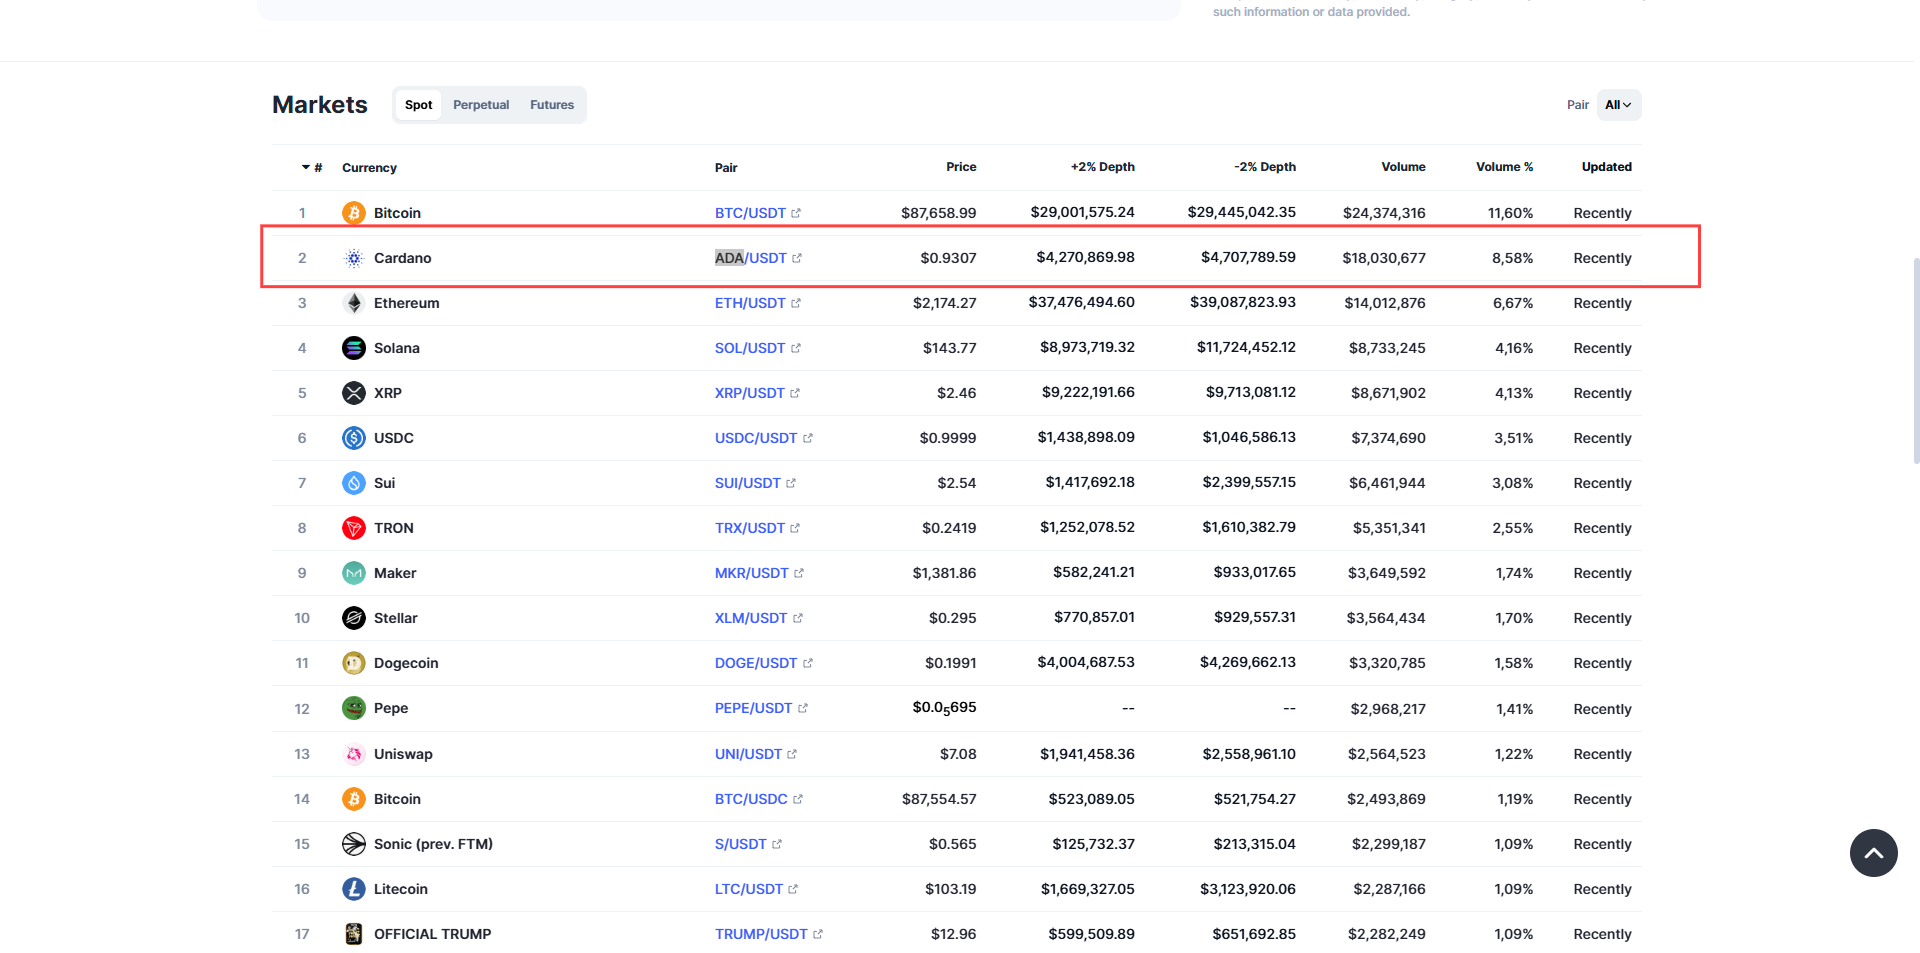Open the PEPE/USDT pair link

click(x=754, y=708)
